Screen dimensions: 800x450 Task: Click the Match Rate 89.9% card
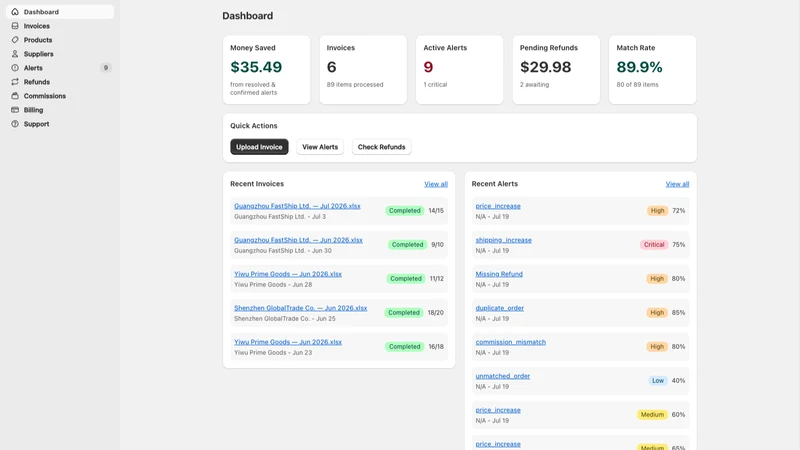(653, 70)
